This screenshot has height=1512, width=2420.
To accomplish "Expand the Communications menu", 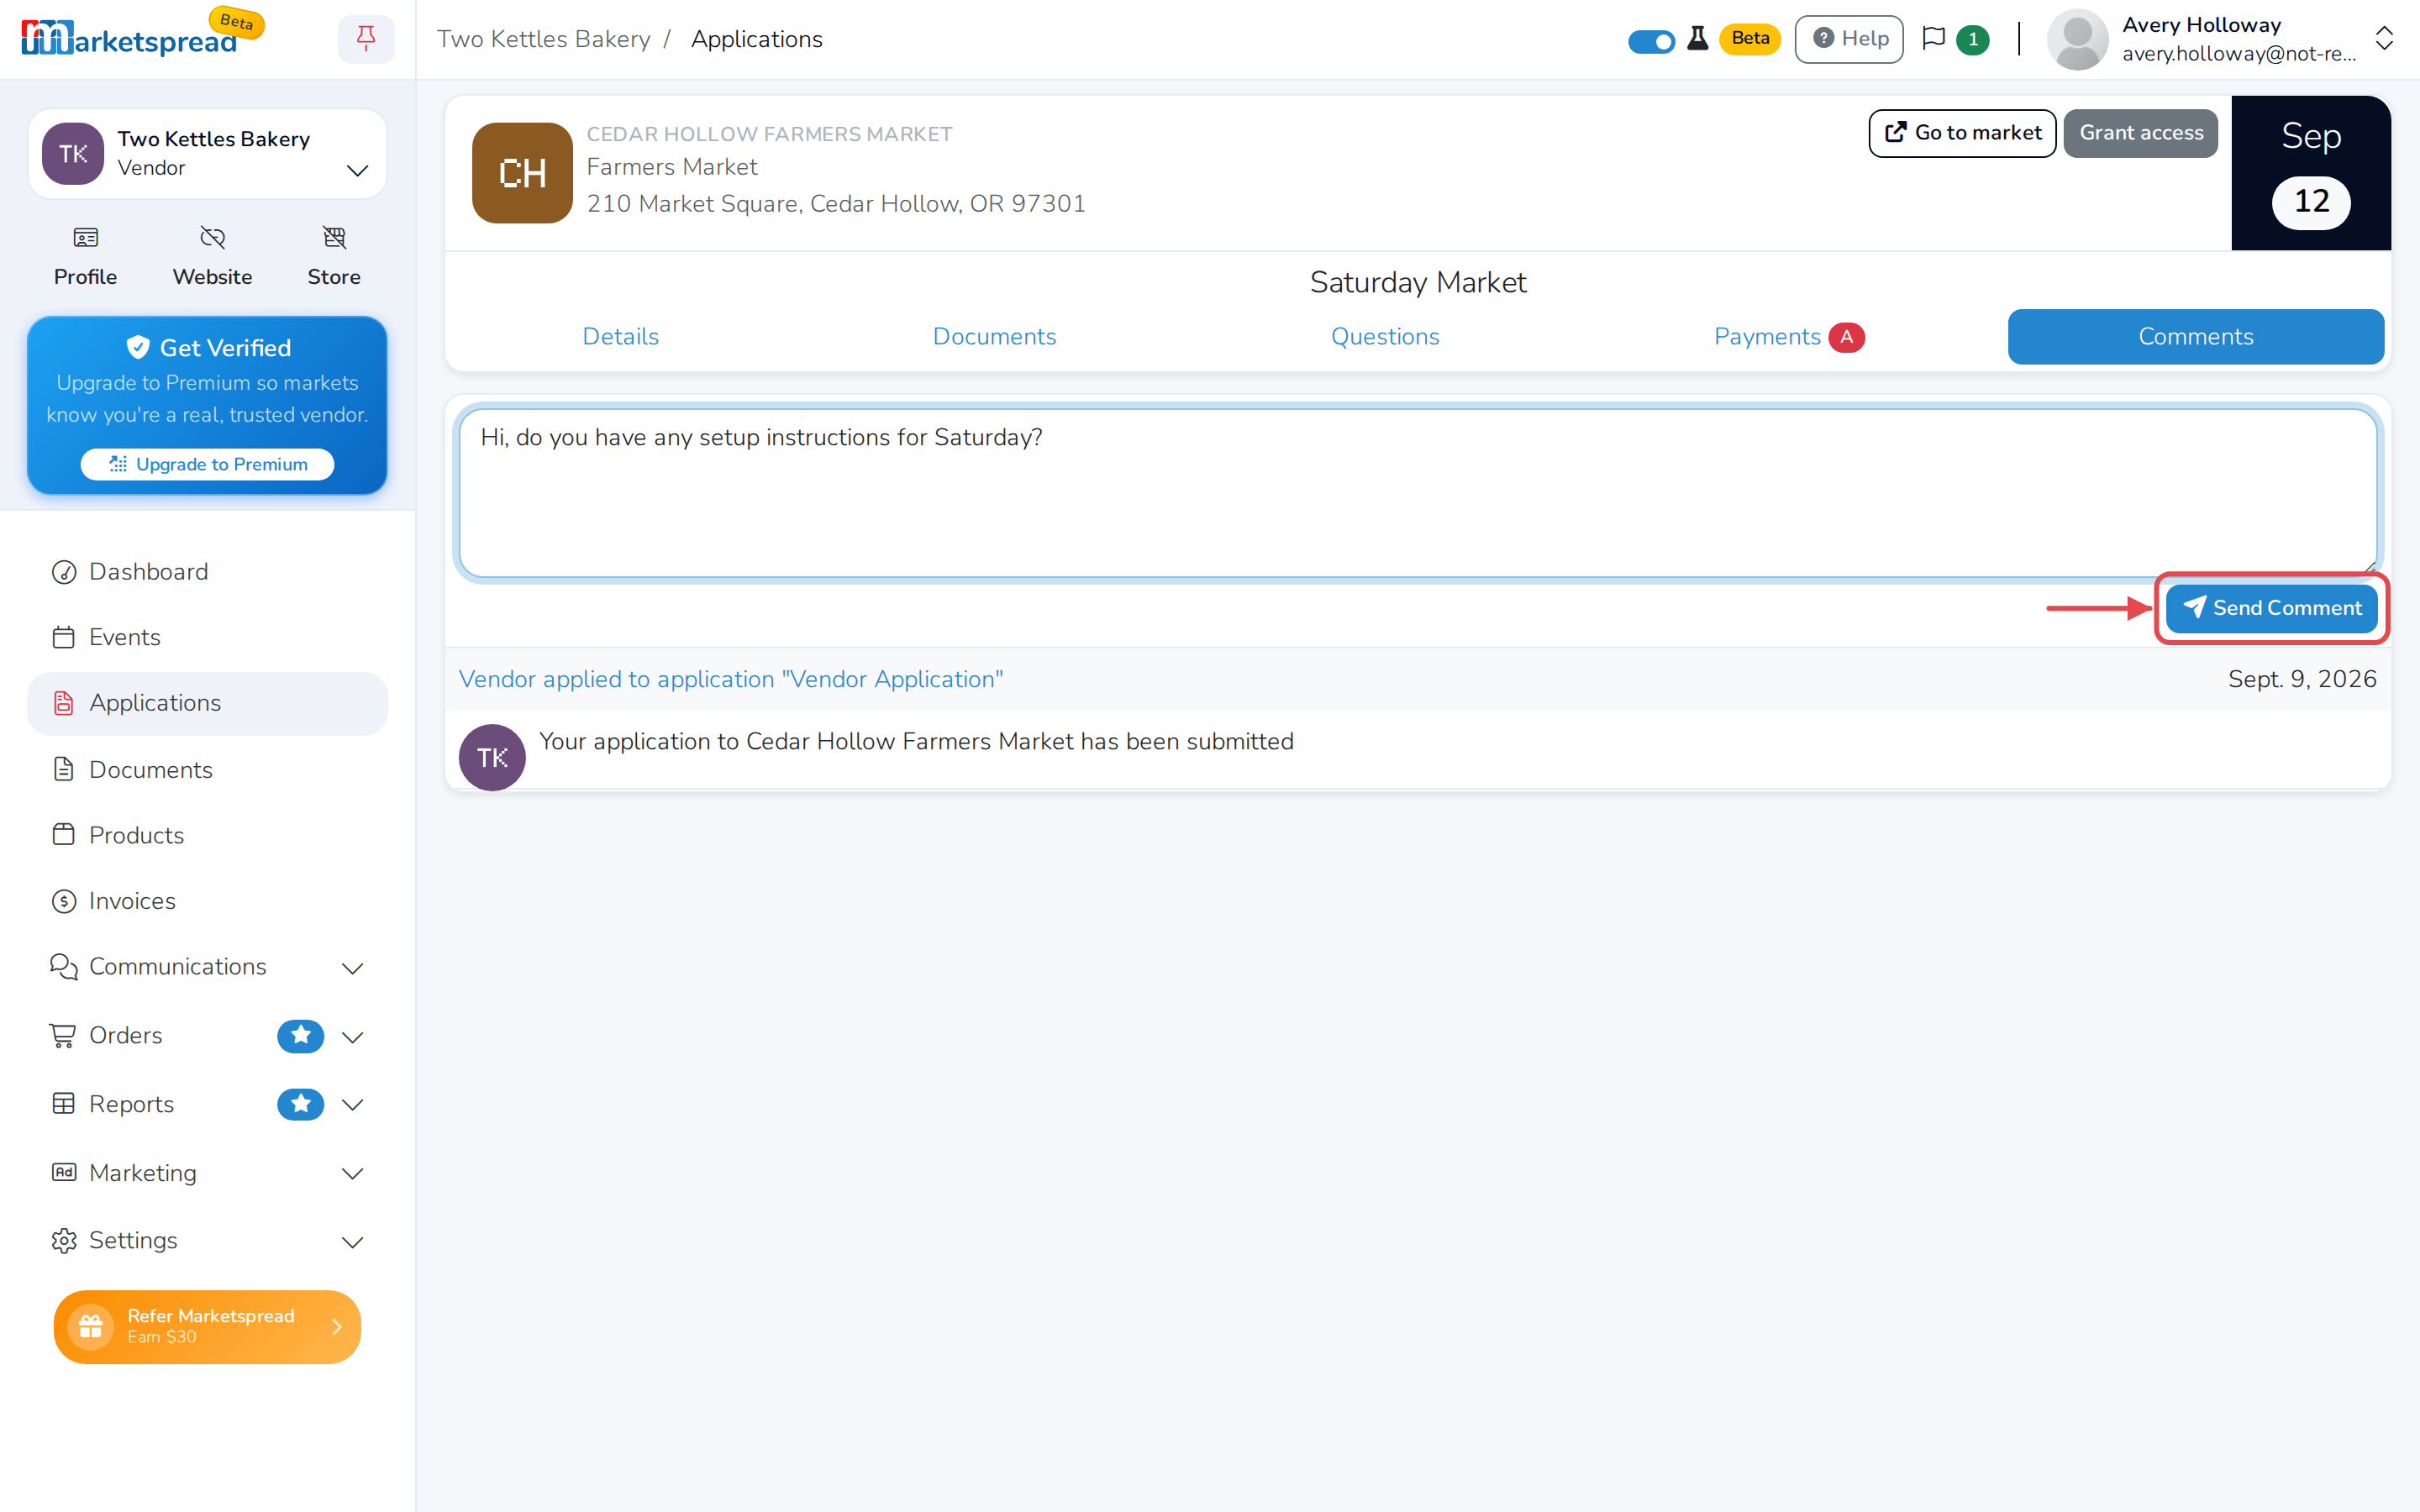I will coord(207,967).
